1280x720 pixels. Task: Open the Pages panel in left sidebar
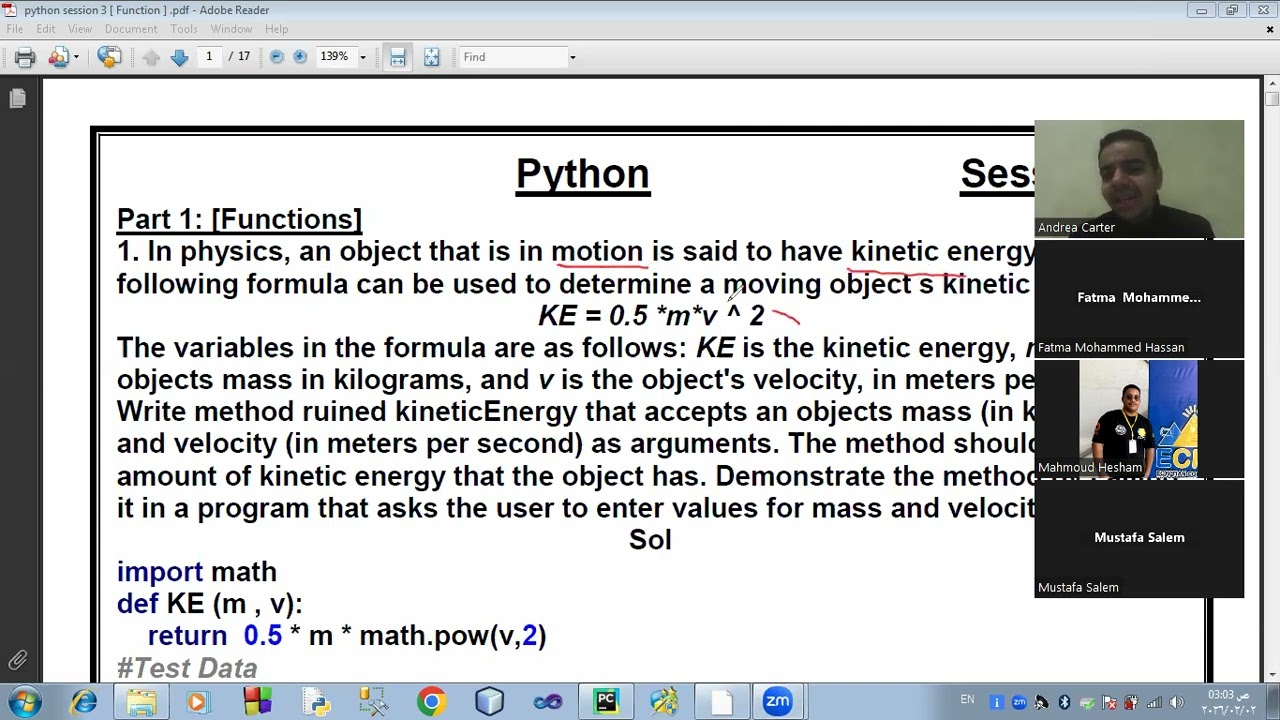tap(17, 98)
